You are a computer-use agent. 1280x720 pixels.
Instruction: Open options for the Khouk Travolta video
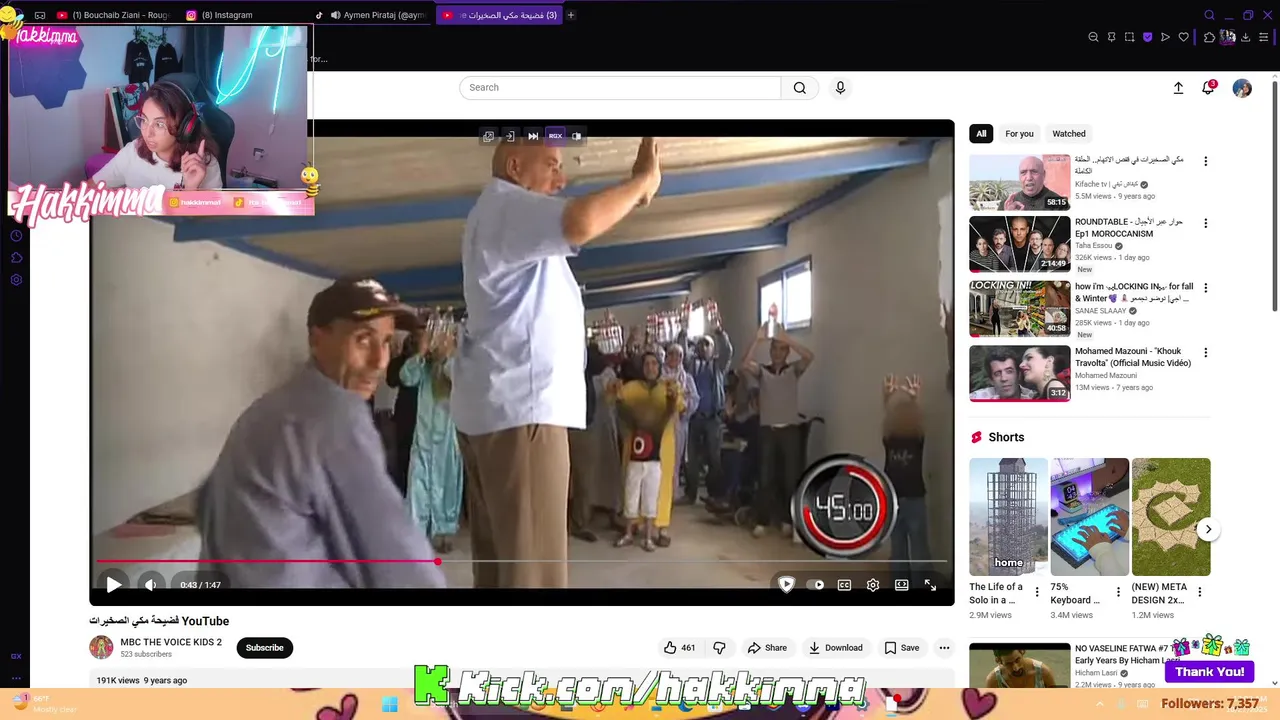pyautogui.click(x=1205, y=353)
